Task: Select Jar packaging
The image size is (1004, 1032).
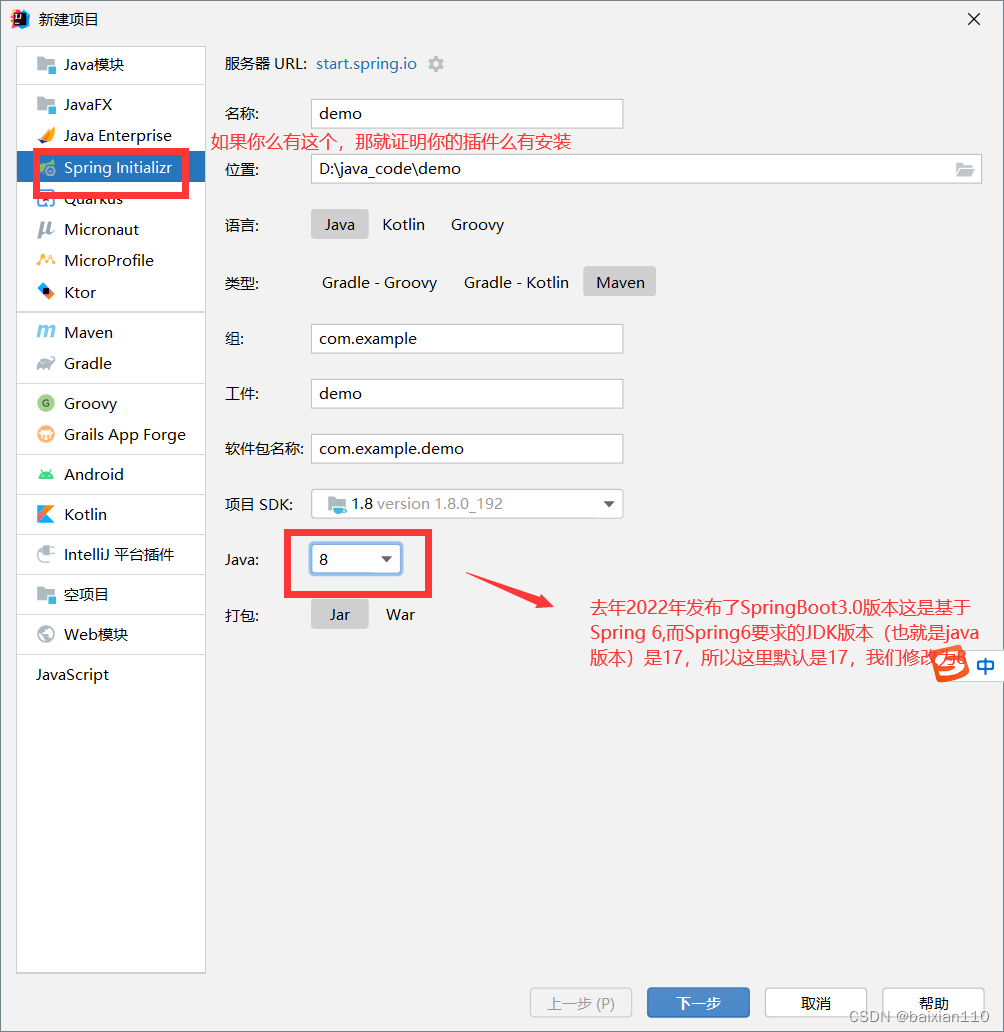Action: point(340,614)
